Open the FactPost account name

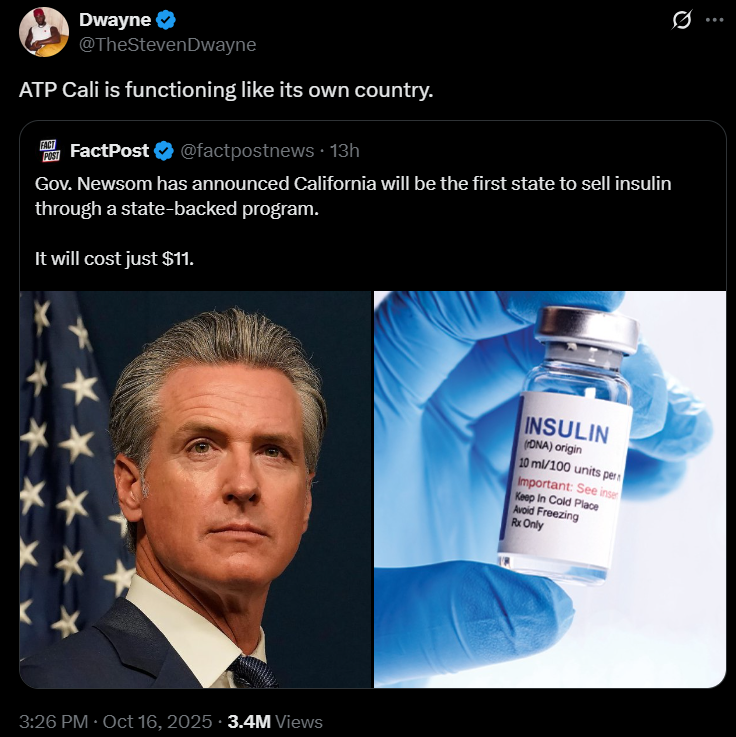tap(110, 151)
